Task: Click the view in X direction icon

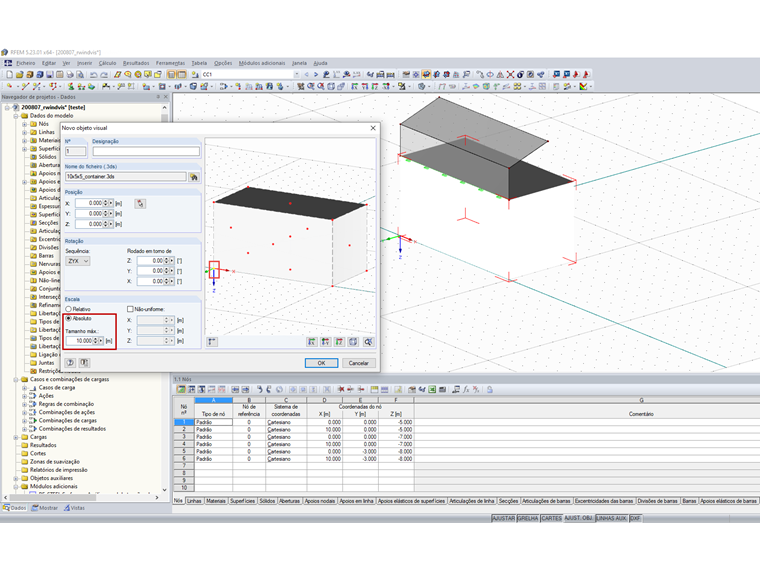Action: (312, 341)
